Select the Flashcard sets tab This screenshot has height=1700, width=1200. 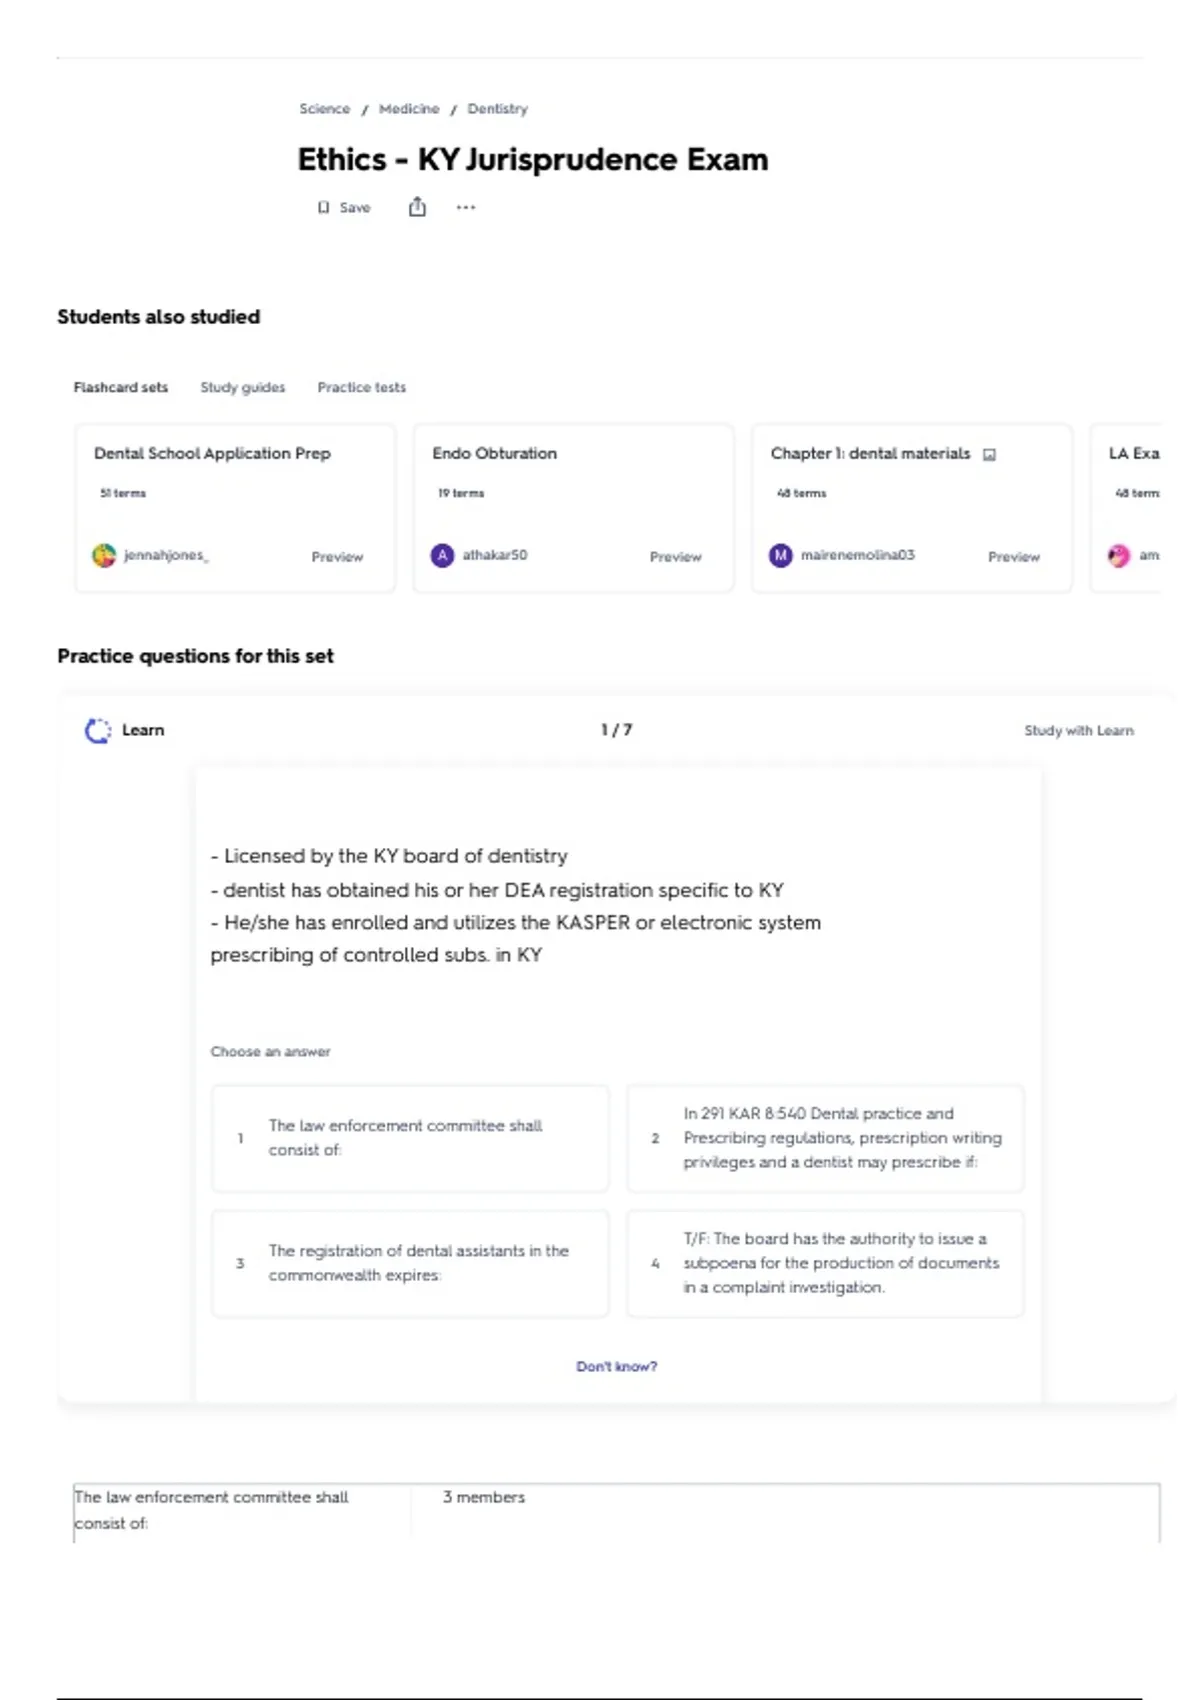pyautogui.click(x=121, y=387)
